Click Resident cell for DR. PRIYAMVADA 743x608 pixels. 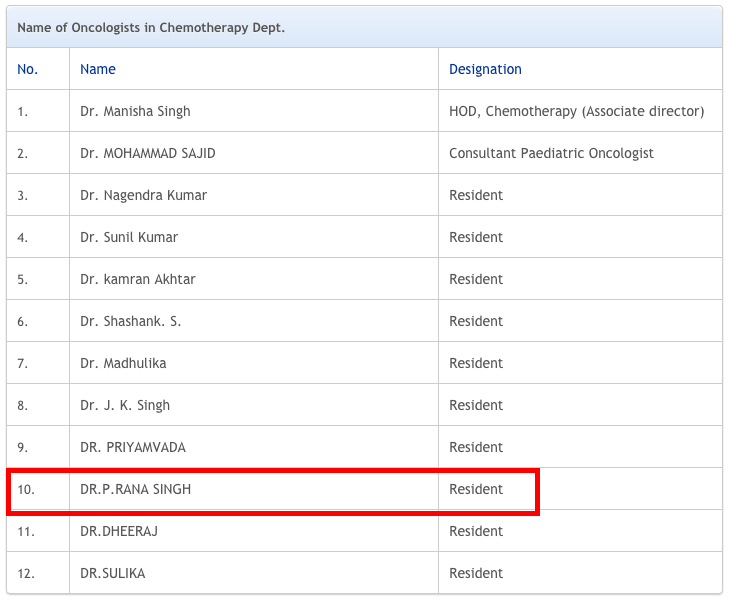(476, 447)
